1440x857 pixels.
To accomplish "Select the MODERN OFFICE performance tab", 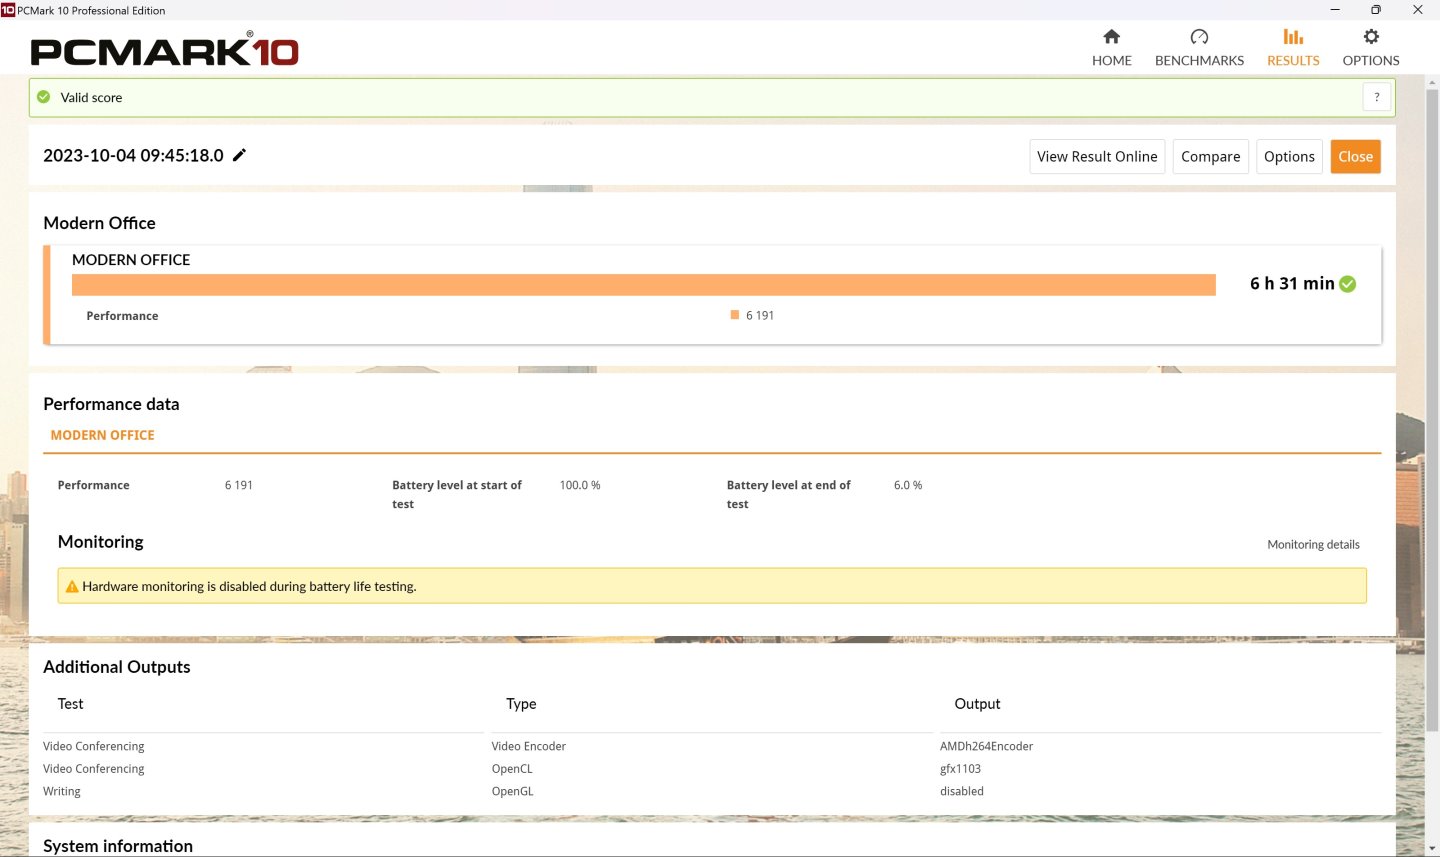I will (x=102, y=435).
